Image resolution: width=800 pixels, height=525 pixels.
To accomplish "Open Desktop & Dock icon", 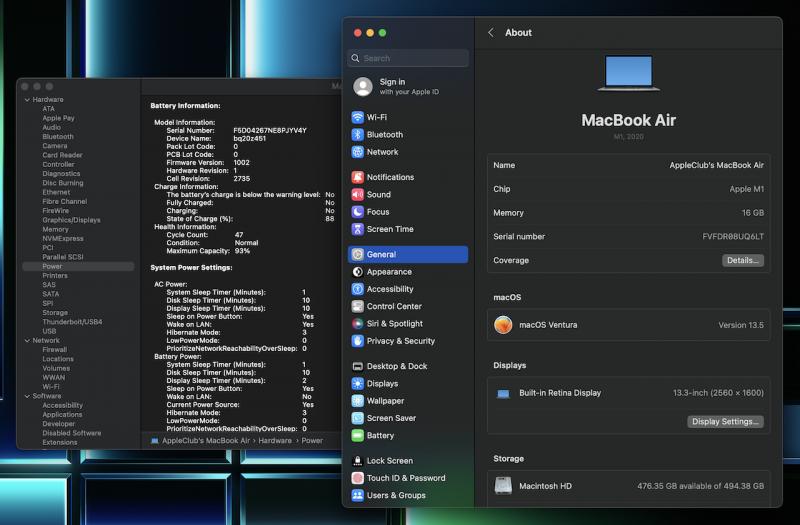I will [x=358, y=366].
